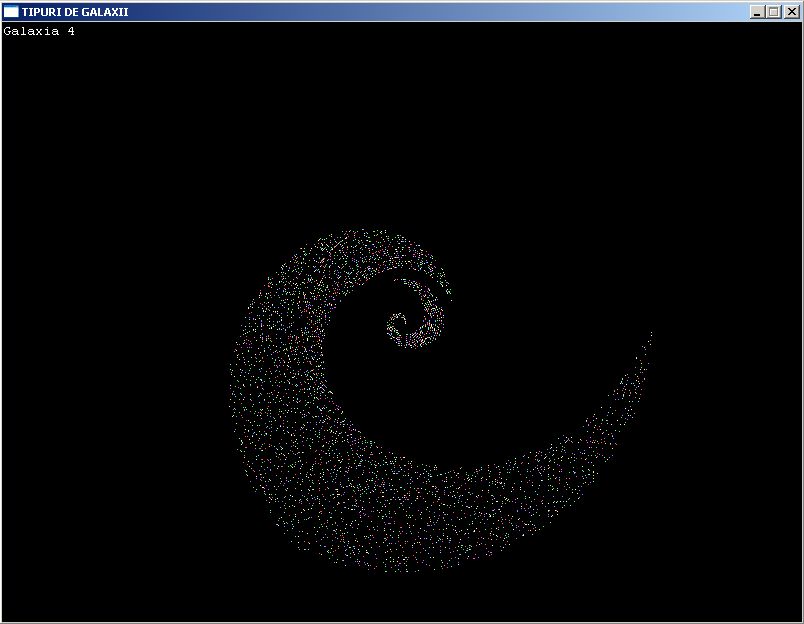Maximize the TIPURI DE GALAXII window
The image size is (804, 624).
tap(774, 12)
